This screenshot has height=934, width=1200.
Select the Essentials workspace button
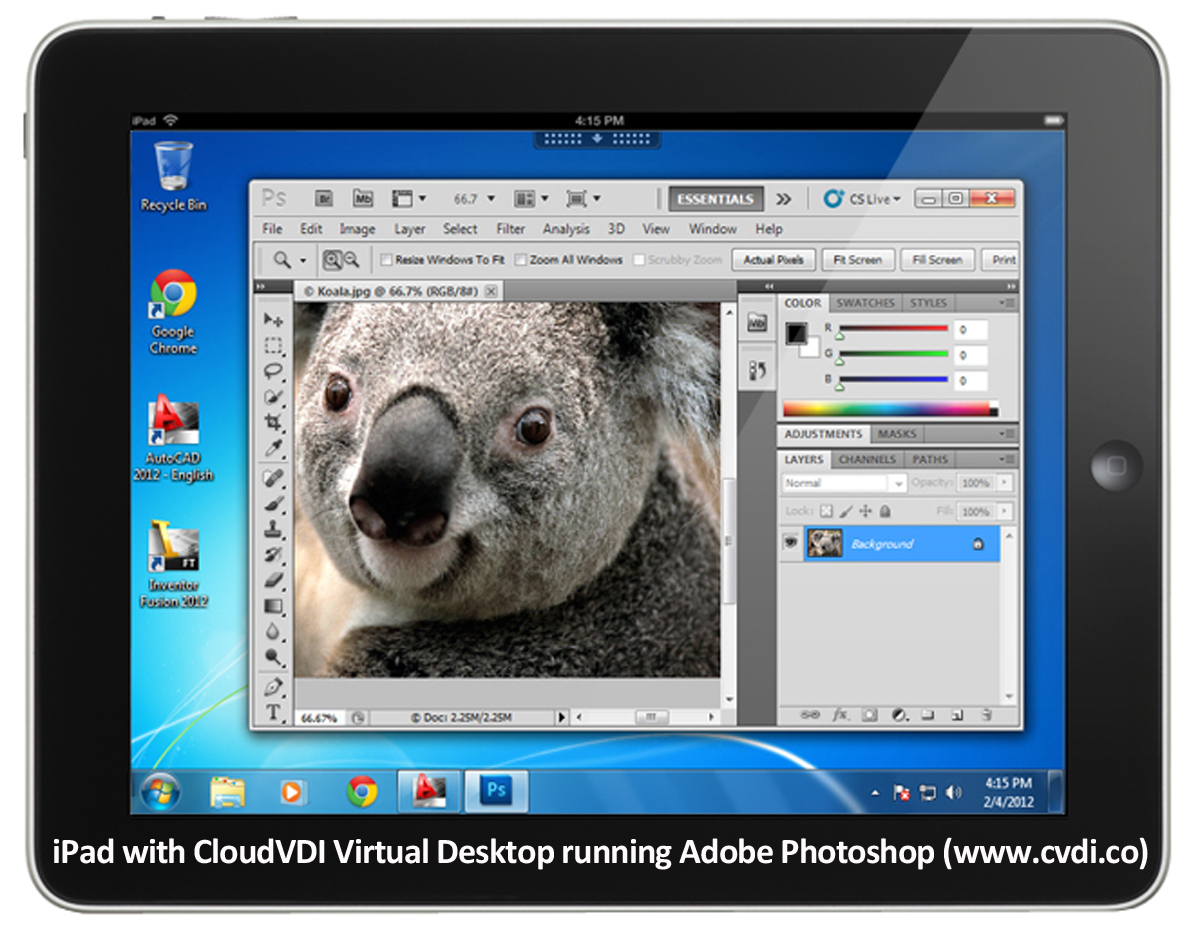(715, 199)
